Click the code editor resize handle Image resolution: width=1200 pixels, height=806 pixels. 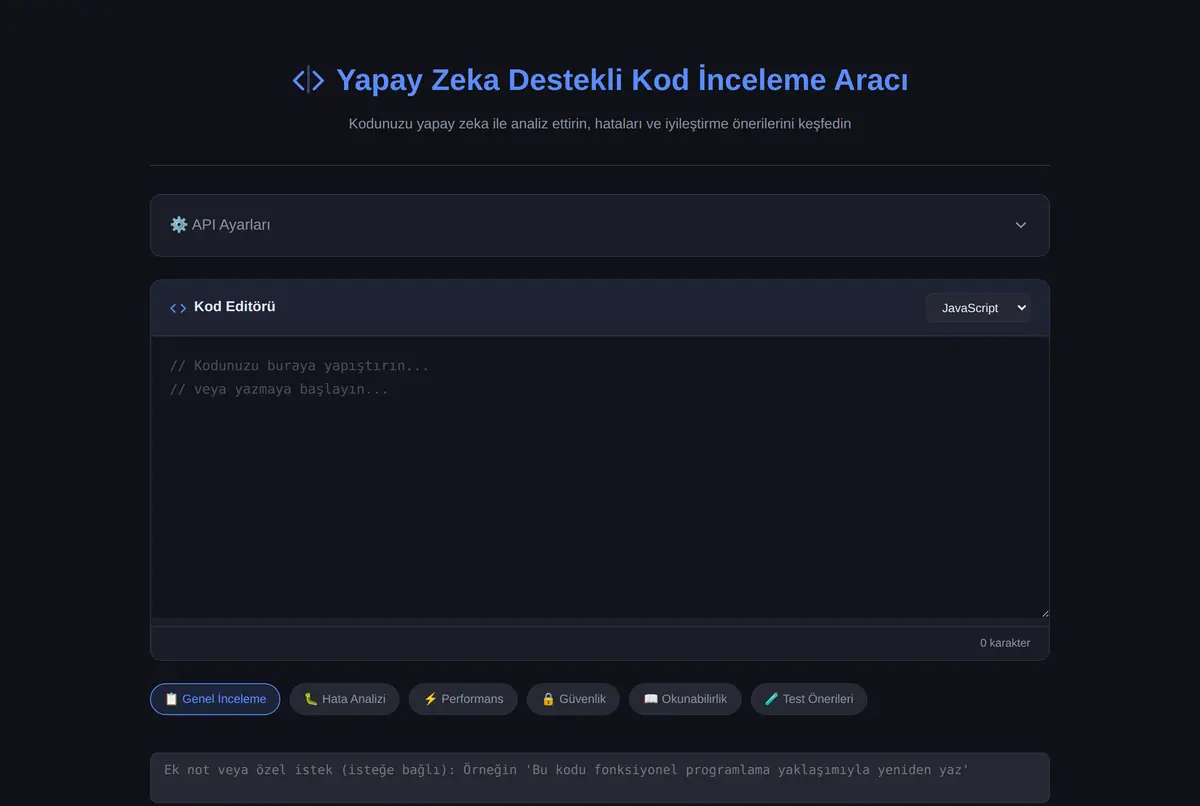[x=1044, y=612]
